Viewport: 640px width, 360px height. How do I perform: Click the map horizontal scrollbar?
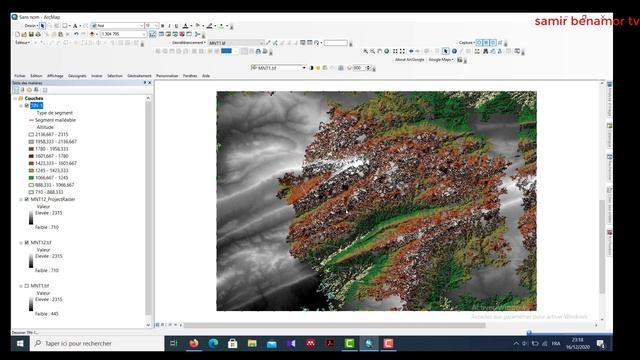[335, 325]
